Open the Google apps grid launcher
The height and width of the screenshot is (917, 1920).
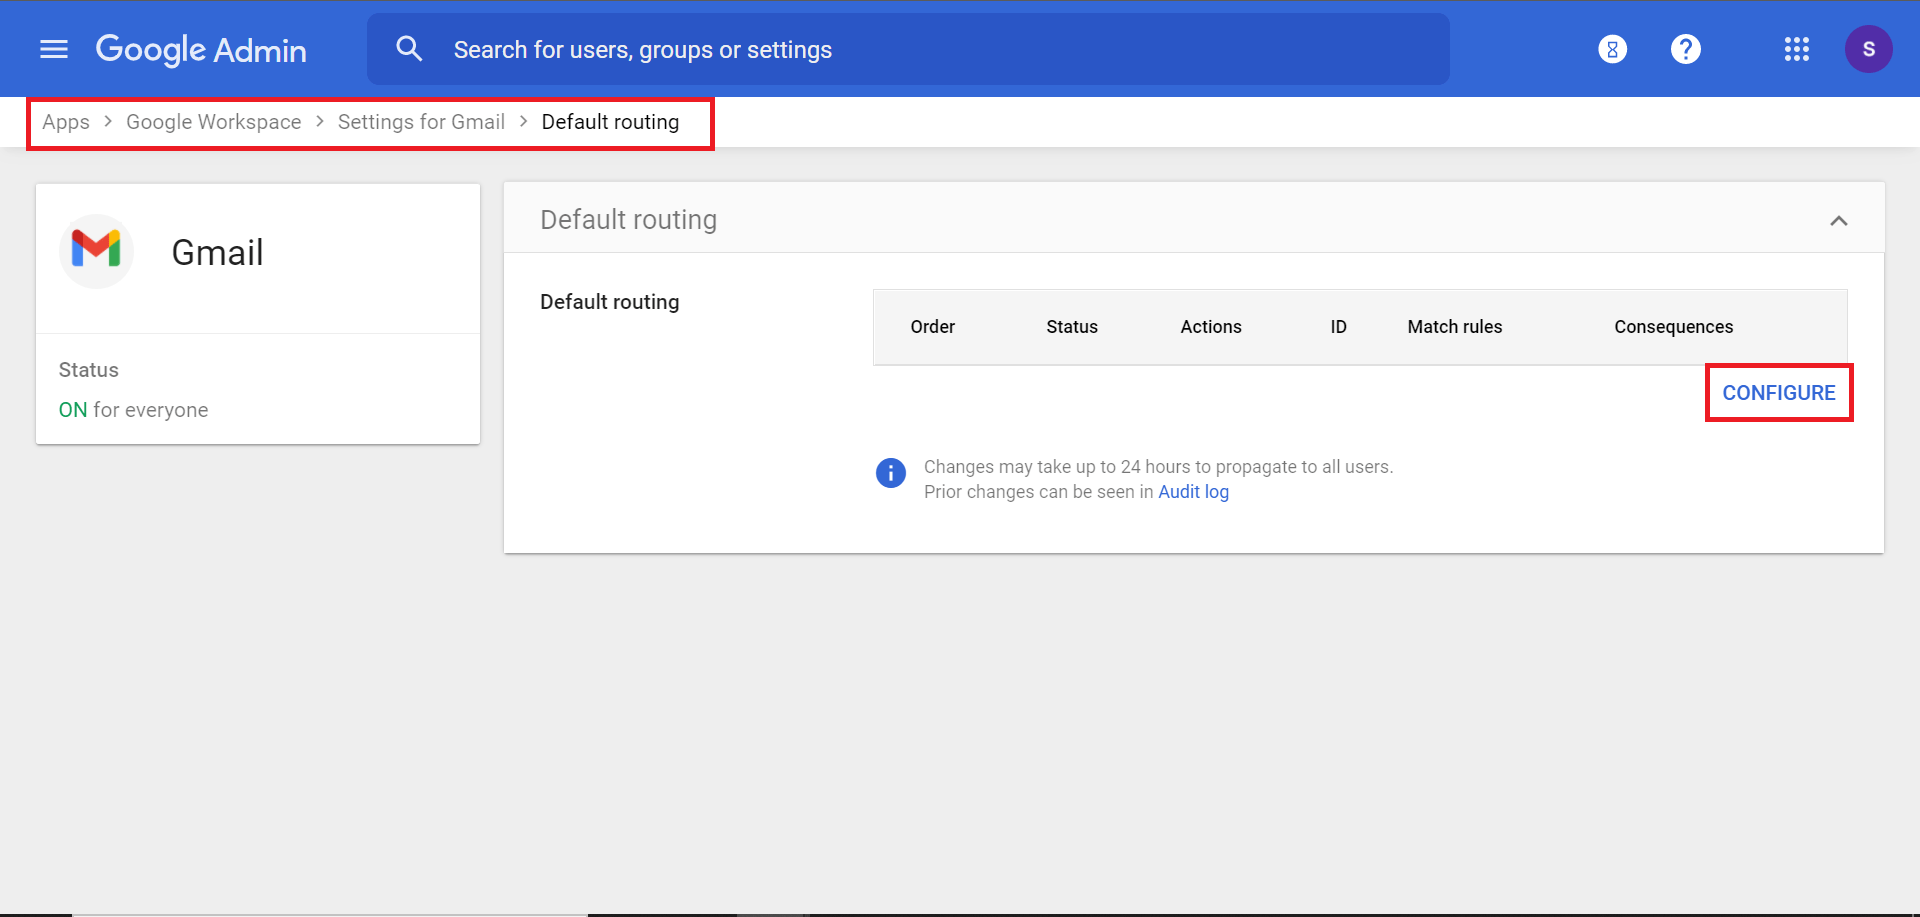(1797, 49)
